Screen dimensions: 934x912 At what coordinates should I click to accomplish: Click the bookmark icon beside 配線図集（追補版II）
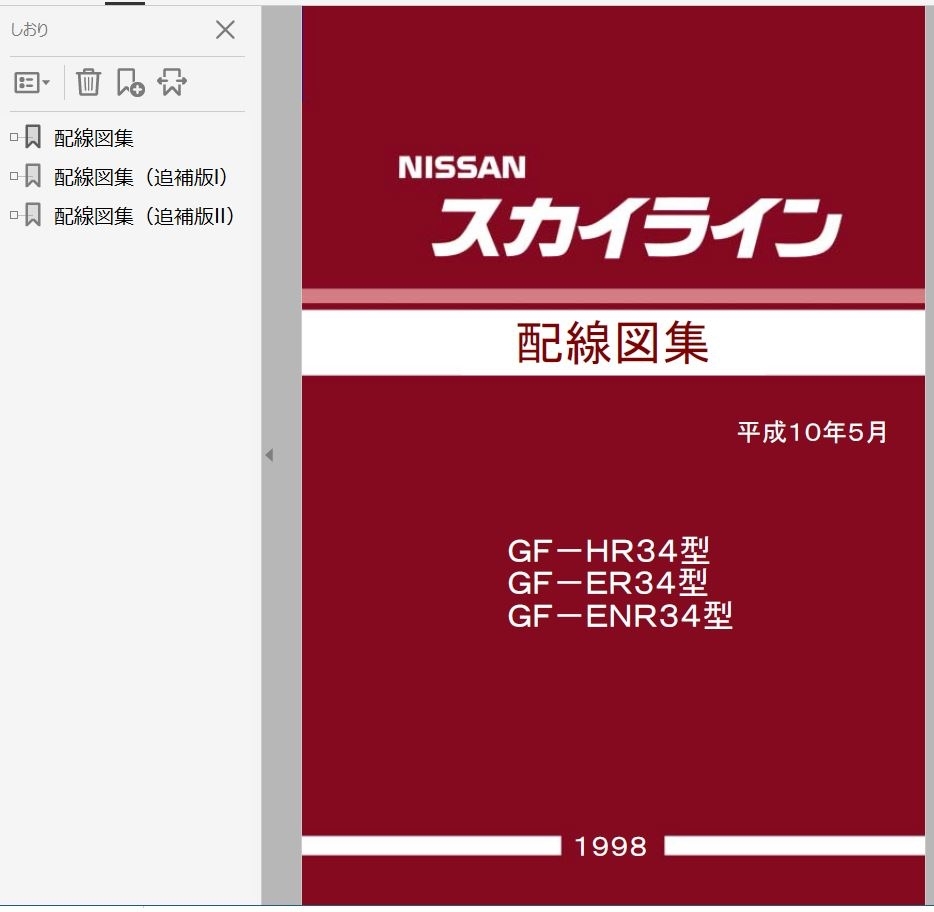coord(33,214)
